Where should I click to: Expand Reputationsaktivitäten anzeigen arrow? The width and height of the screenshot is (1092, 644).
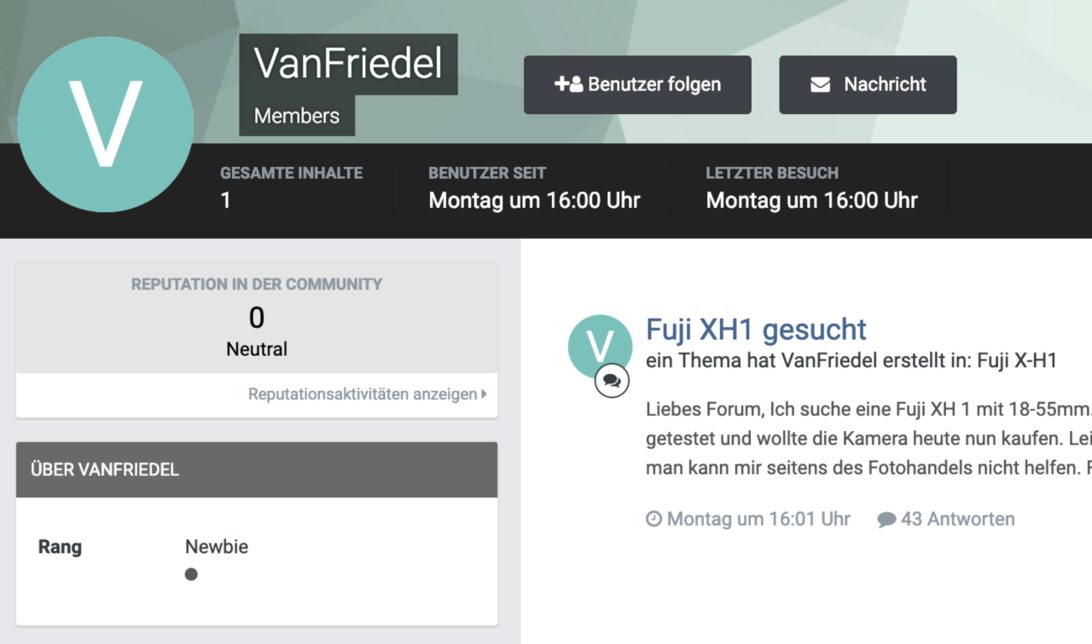click(484, 394)
